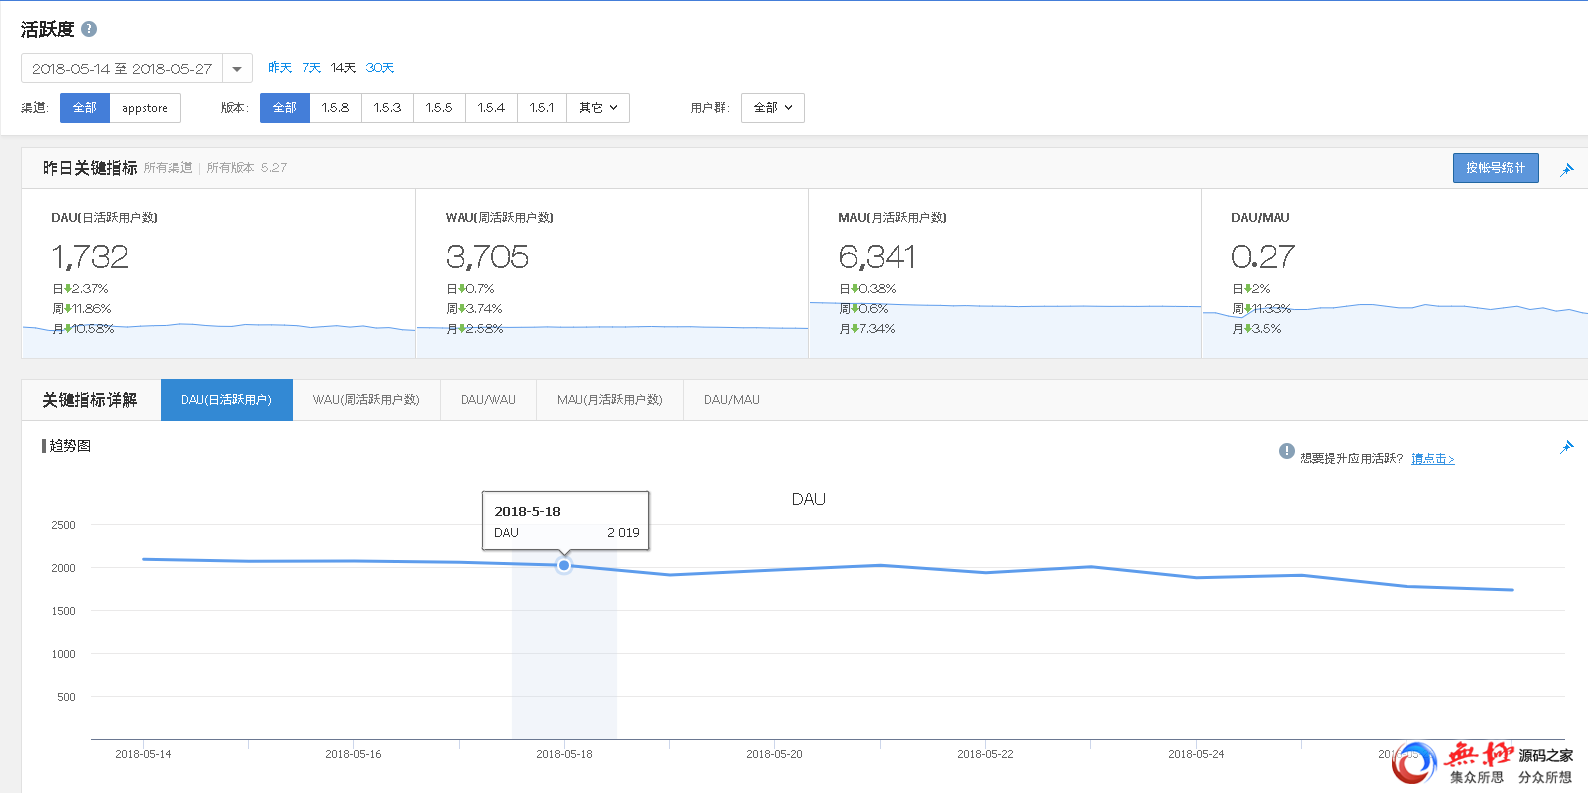The image size is (1588, 793).
Task: Expand the 其它 version dropdown
Action: pos(598,108)
